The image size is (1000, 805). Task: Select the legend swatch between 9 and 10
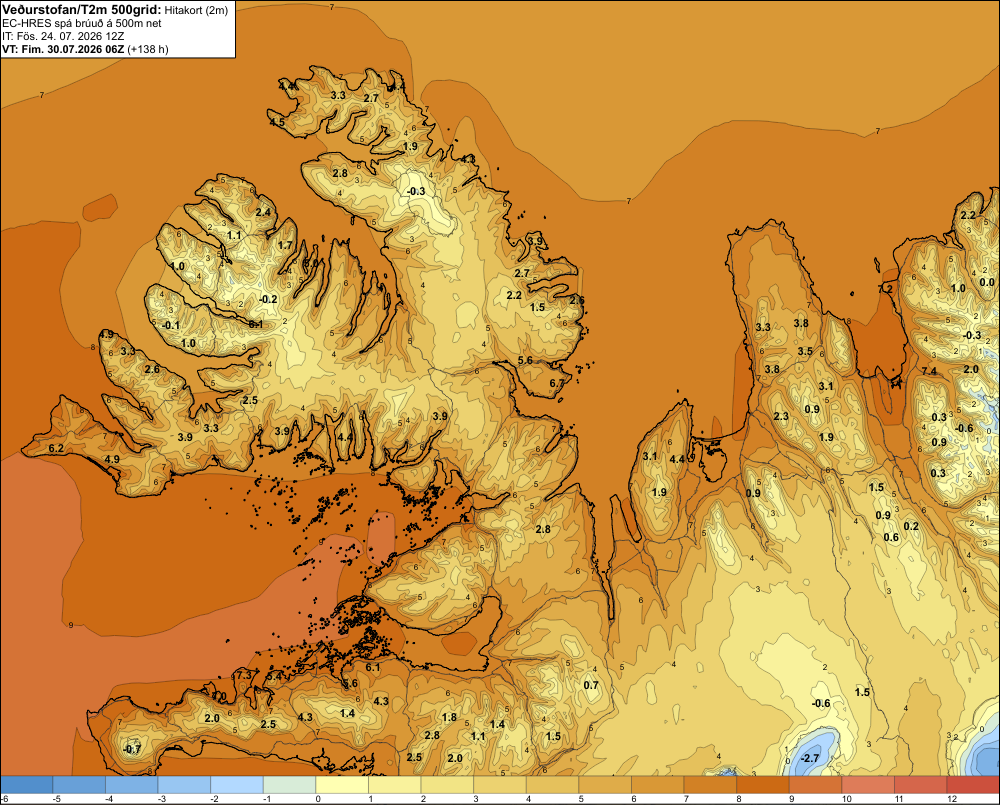[x=816, y=785]
